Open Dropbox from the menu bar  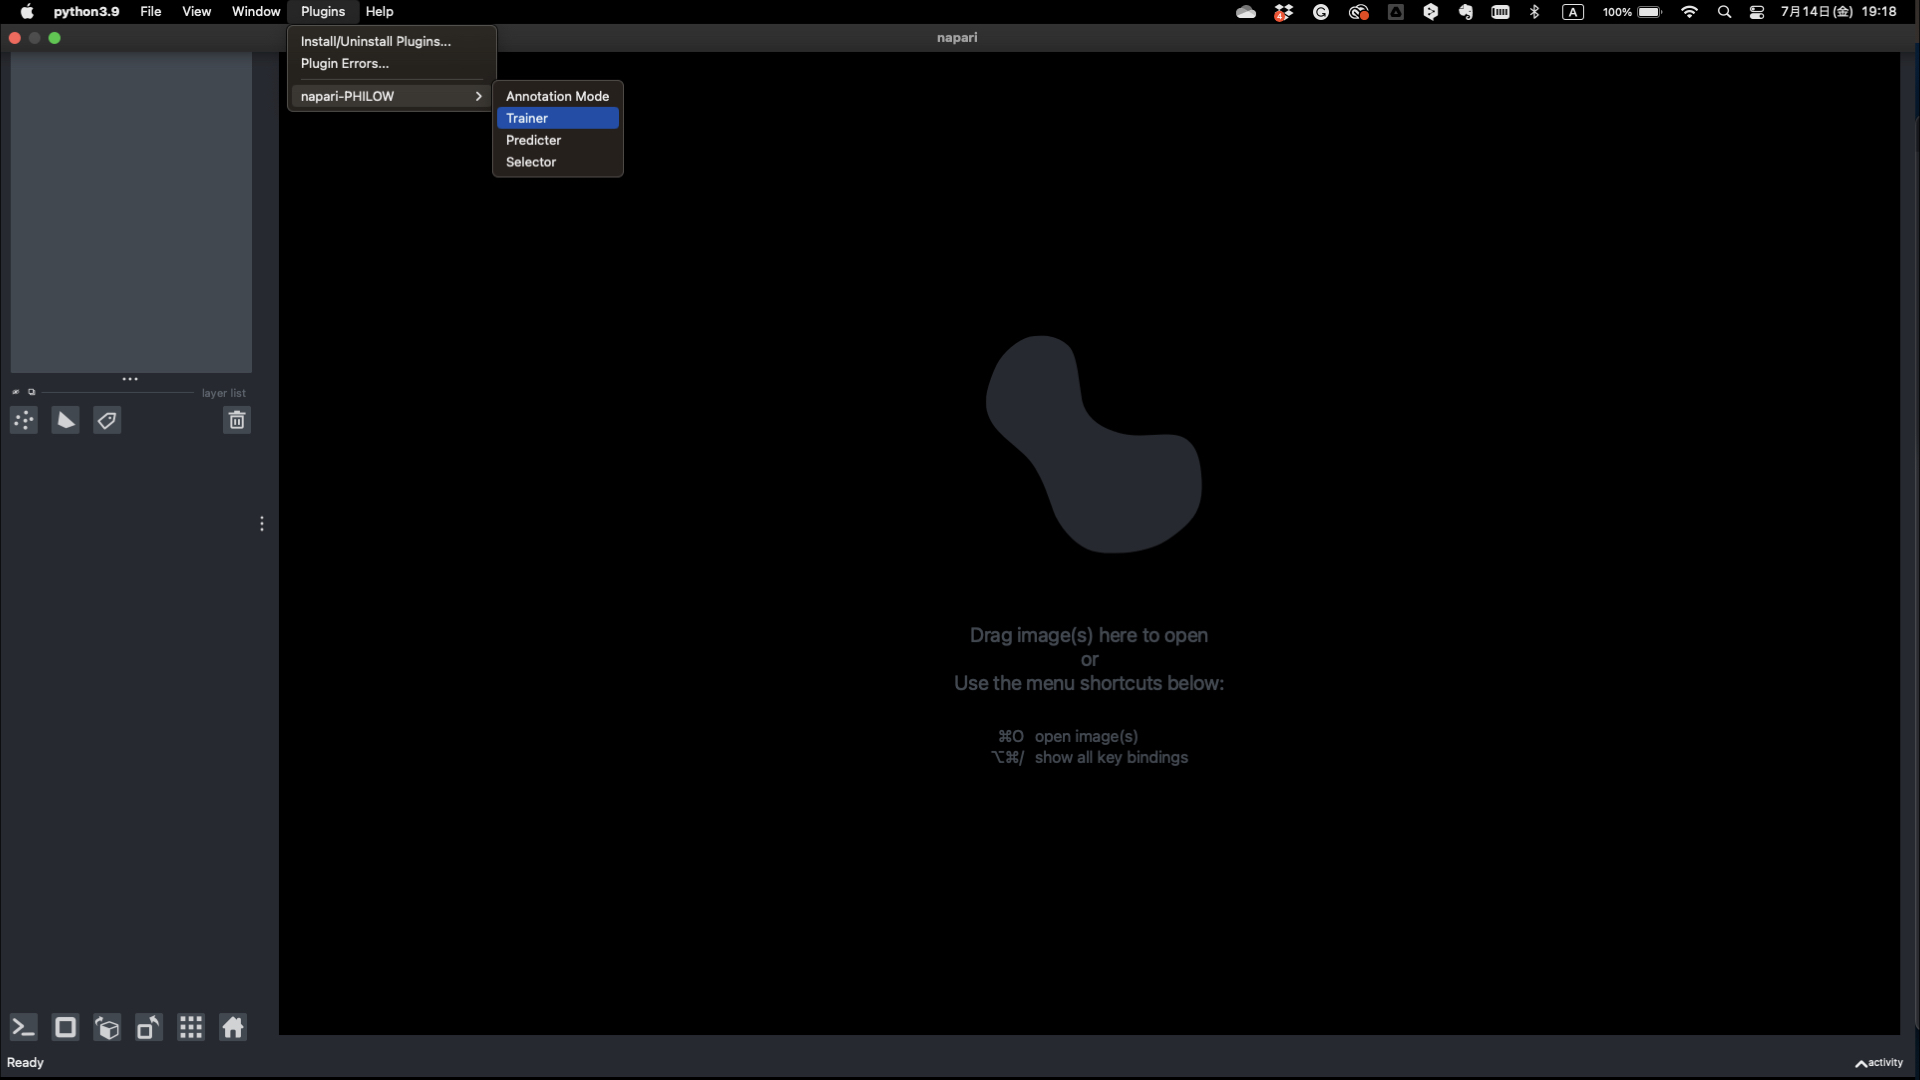(1283, 12)
